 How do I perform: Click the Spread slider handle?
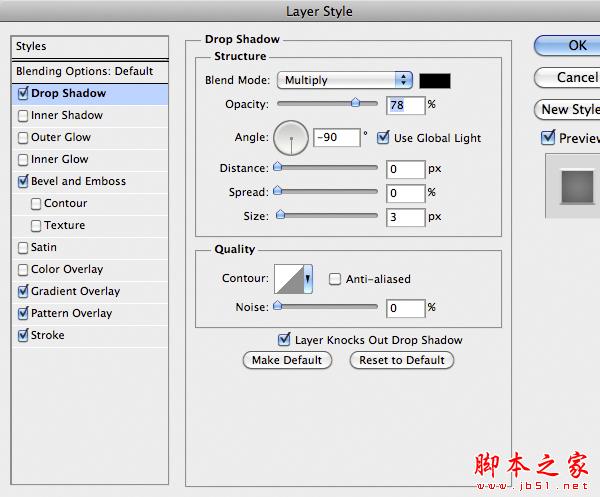point(277,191)
